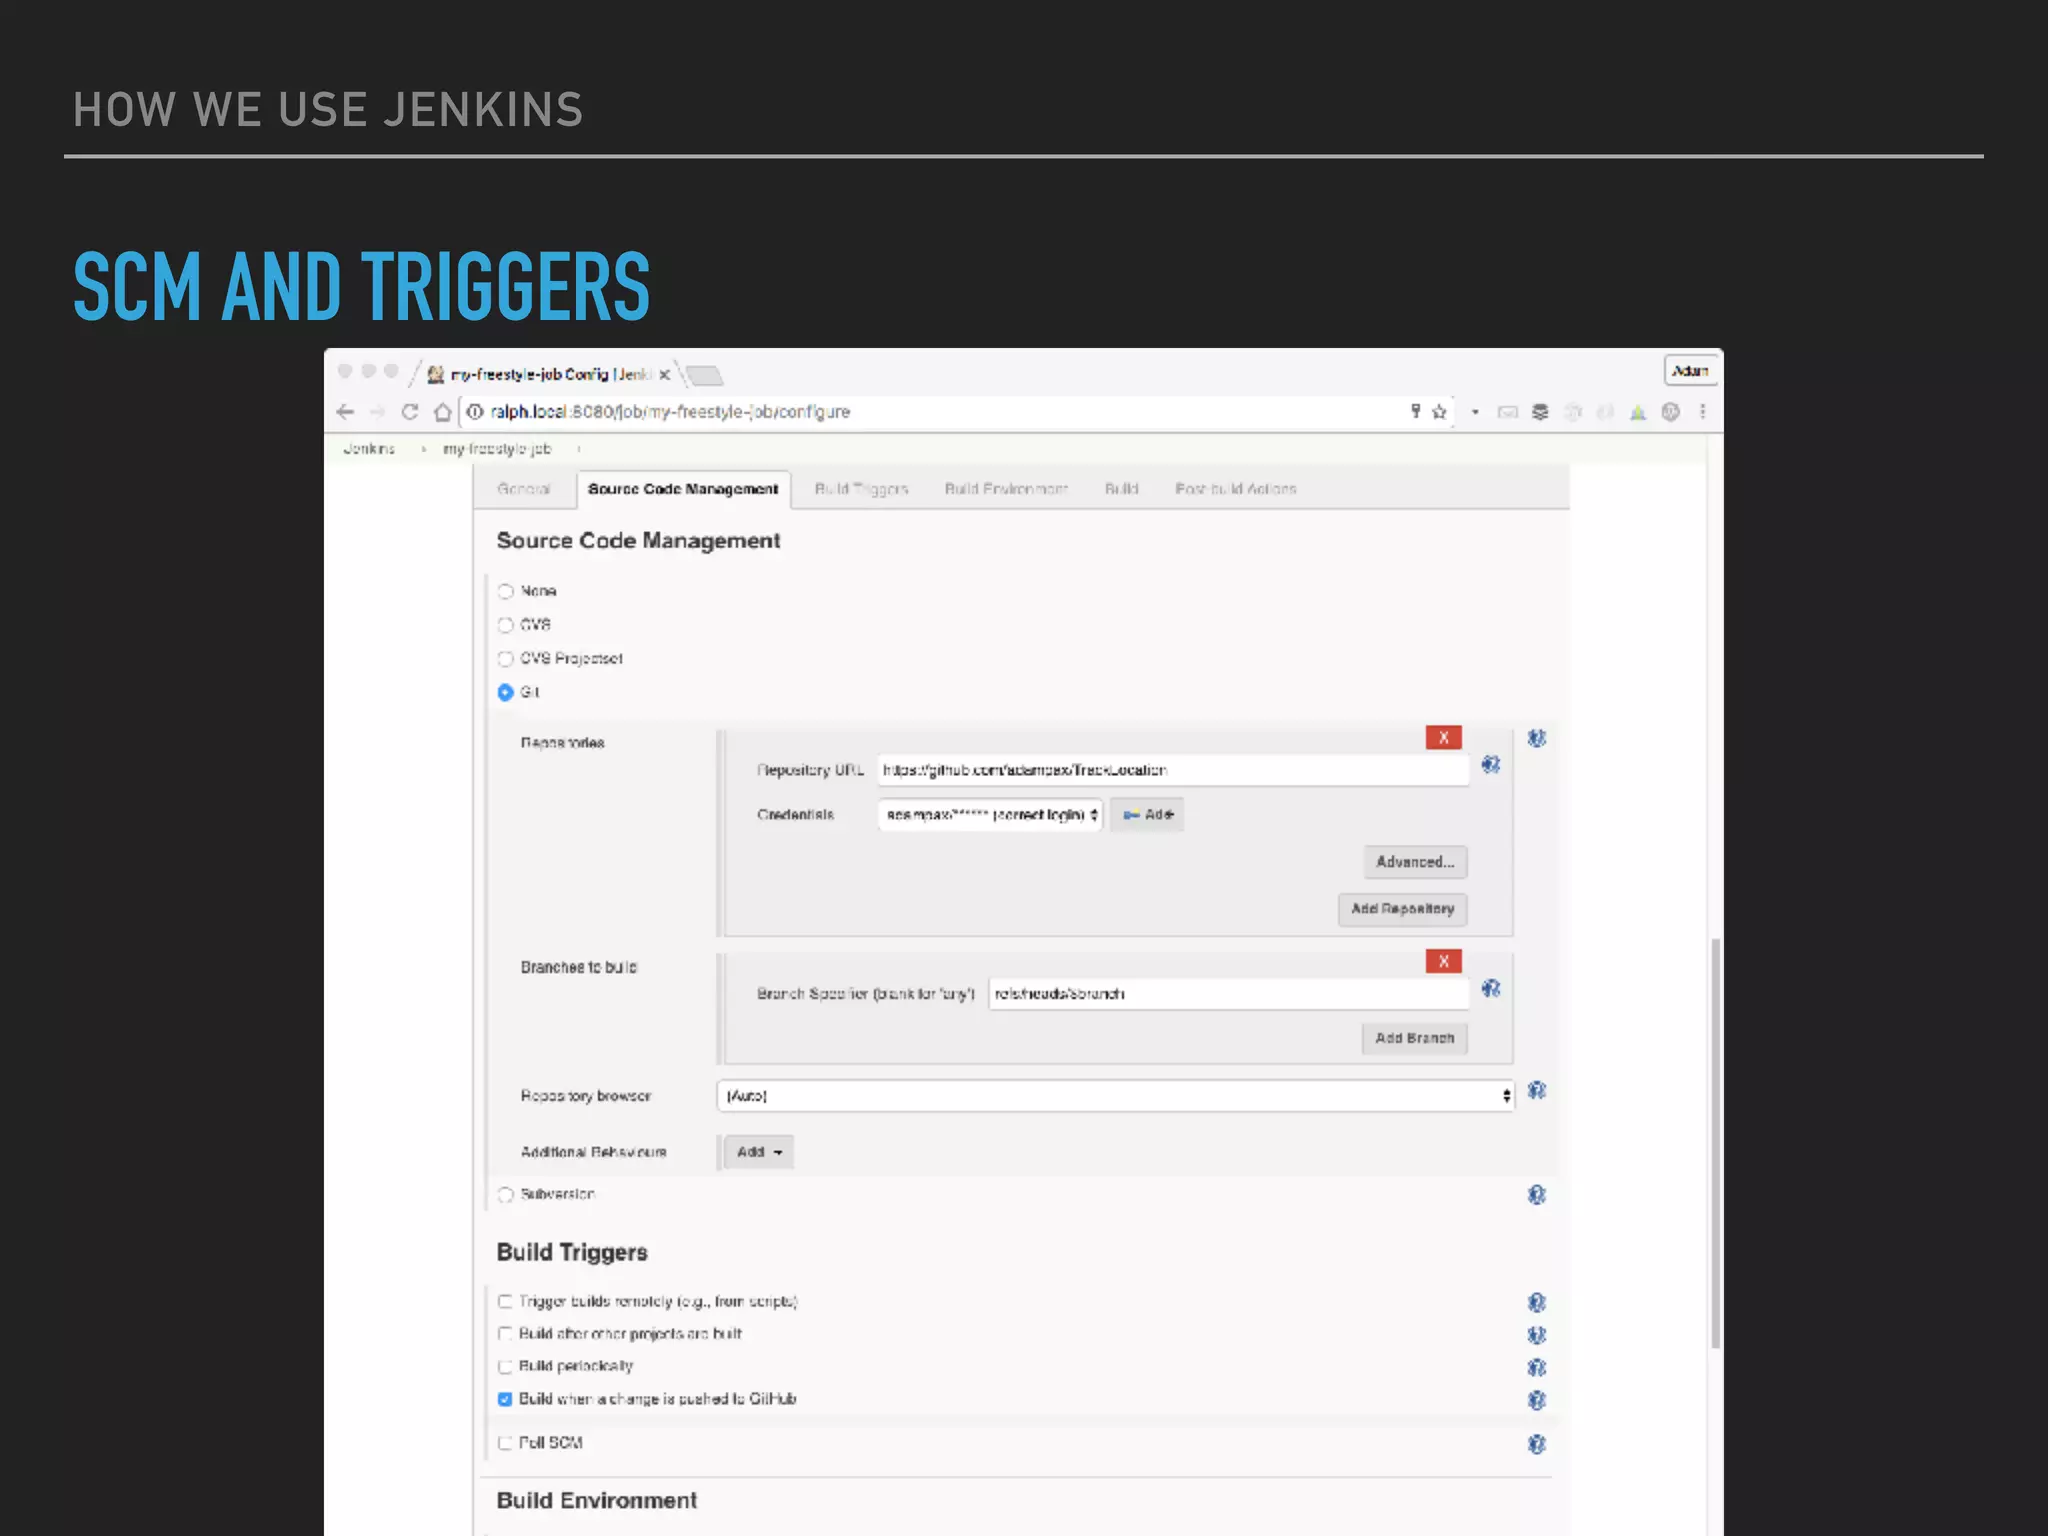Image resolution: width=2048 pixels, height=1536 pixels.
Task: Click the Advanced... button
Action: pos(1415,862)
